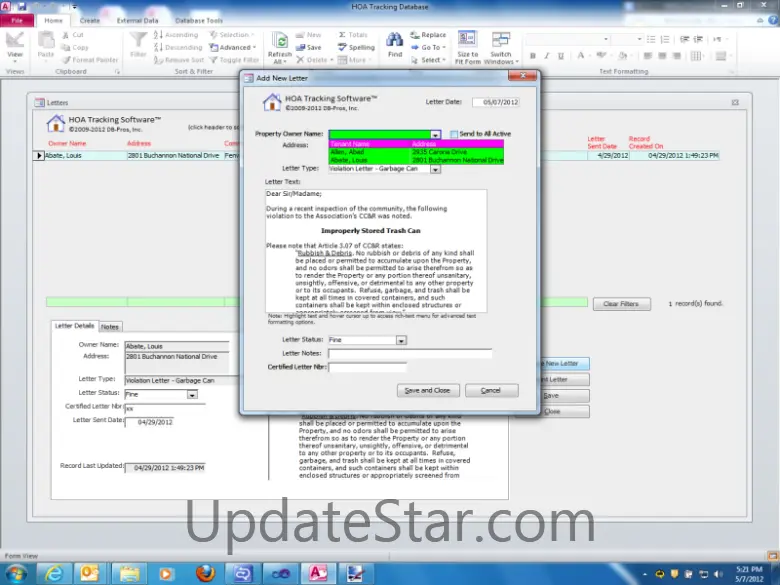
Task: Open the File tab
Action: (17, 20)
